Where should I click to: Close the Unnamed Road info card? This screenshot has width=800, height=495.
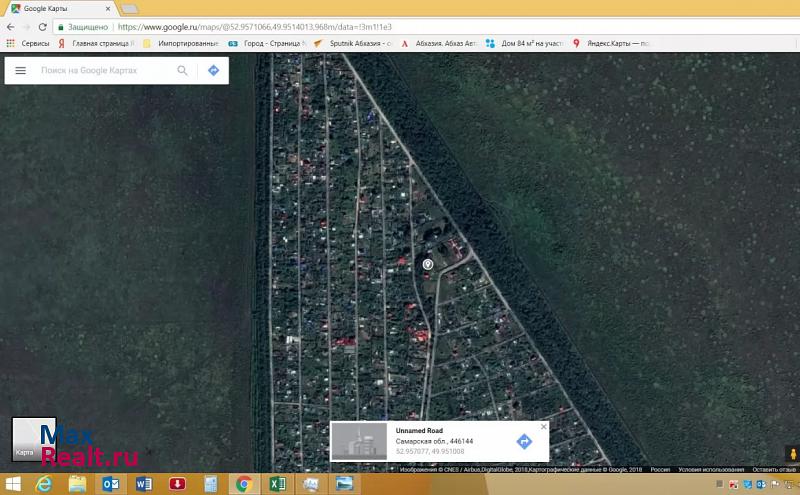[544, 427]
